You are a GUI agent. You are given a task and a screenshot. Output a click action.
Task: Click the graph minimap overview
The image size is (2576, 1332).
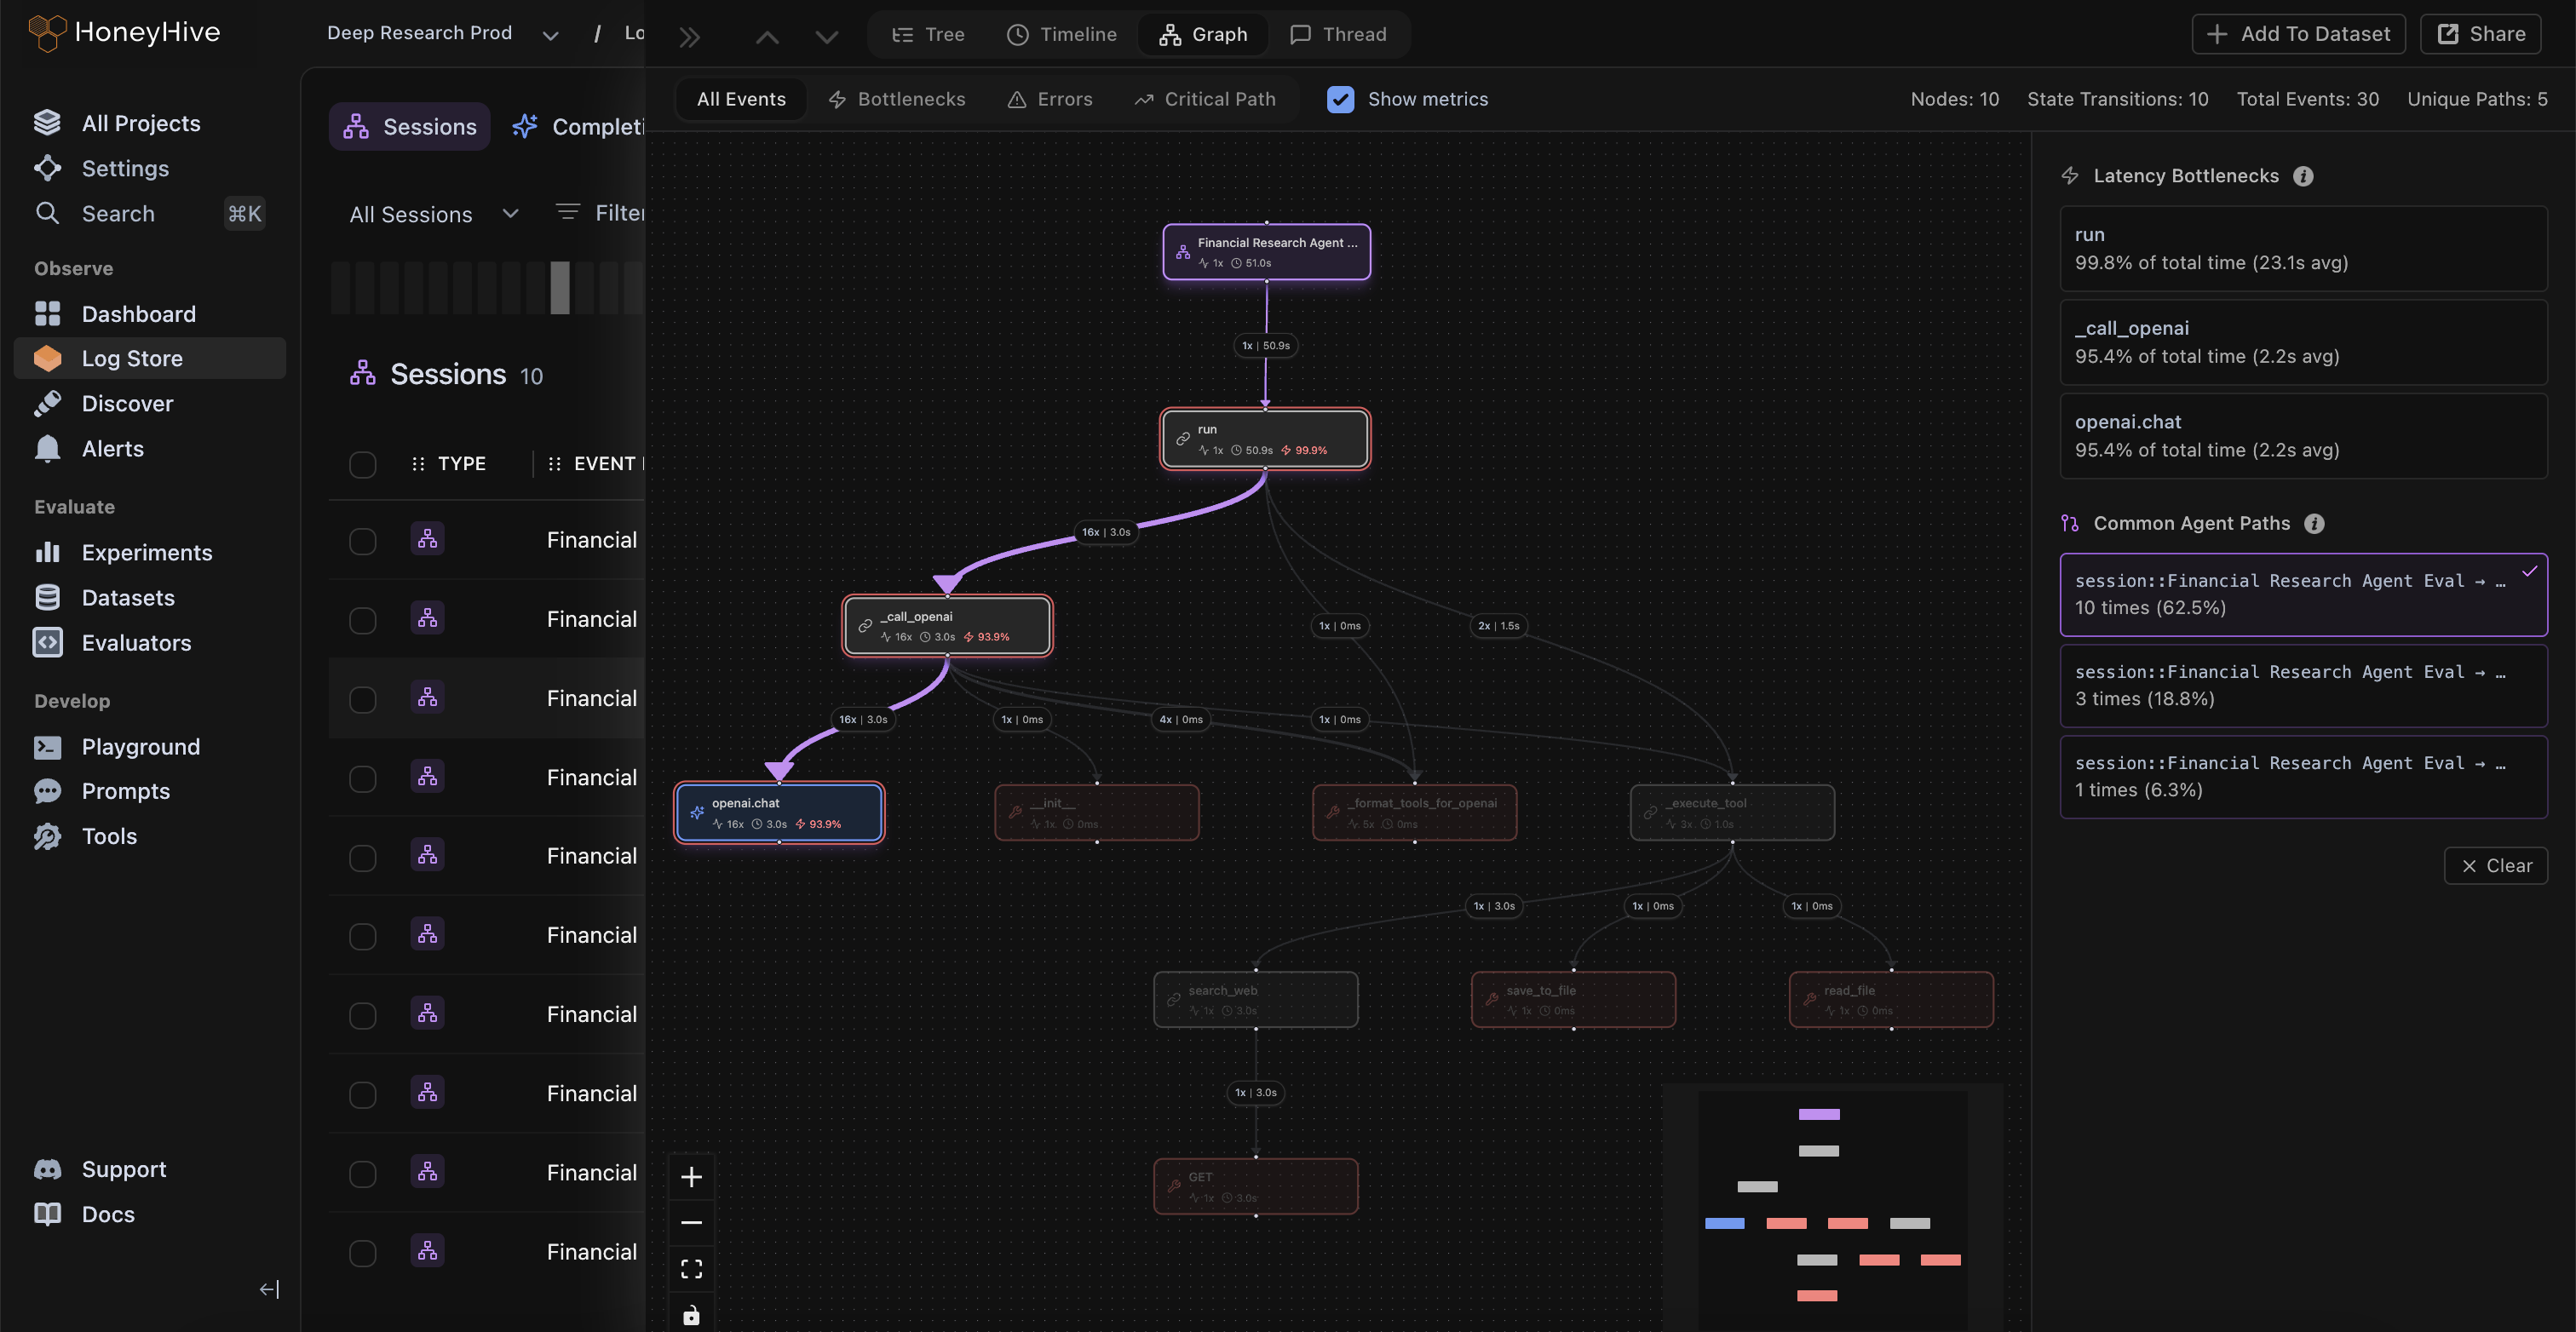pos(1832,1205)
